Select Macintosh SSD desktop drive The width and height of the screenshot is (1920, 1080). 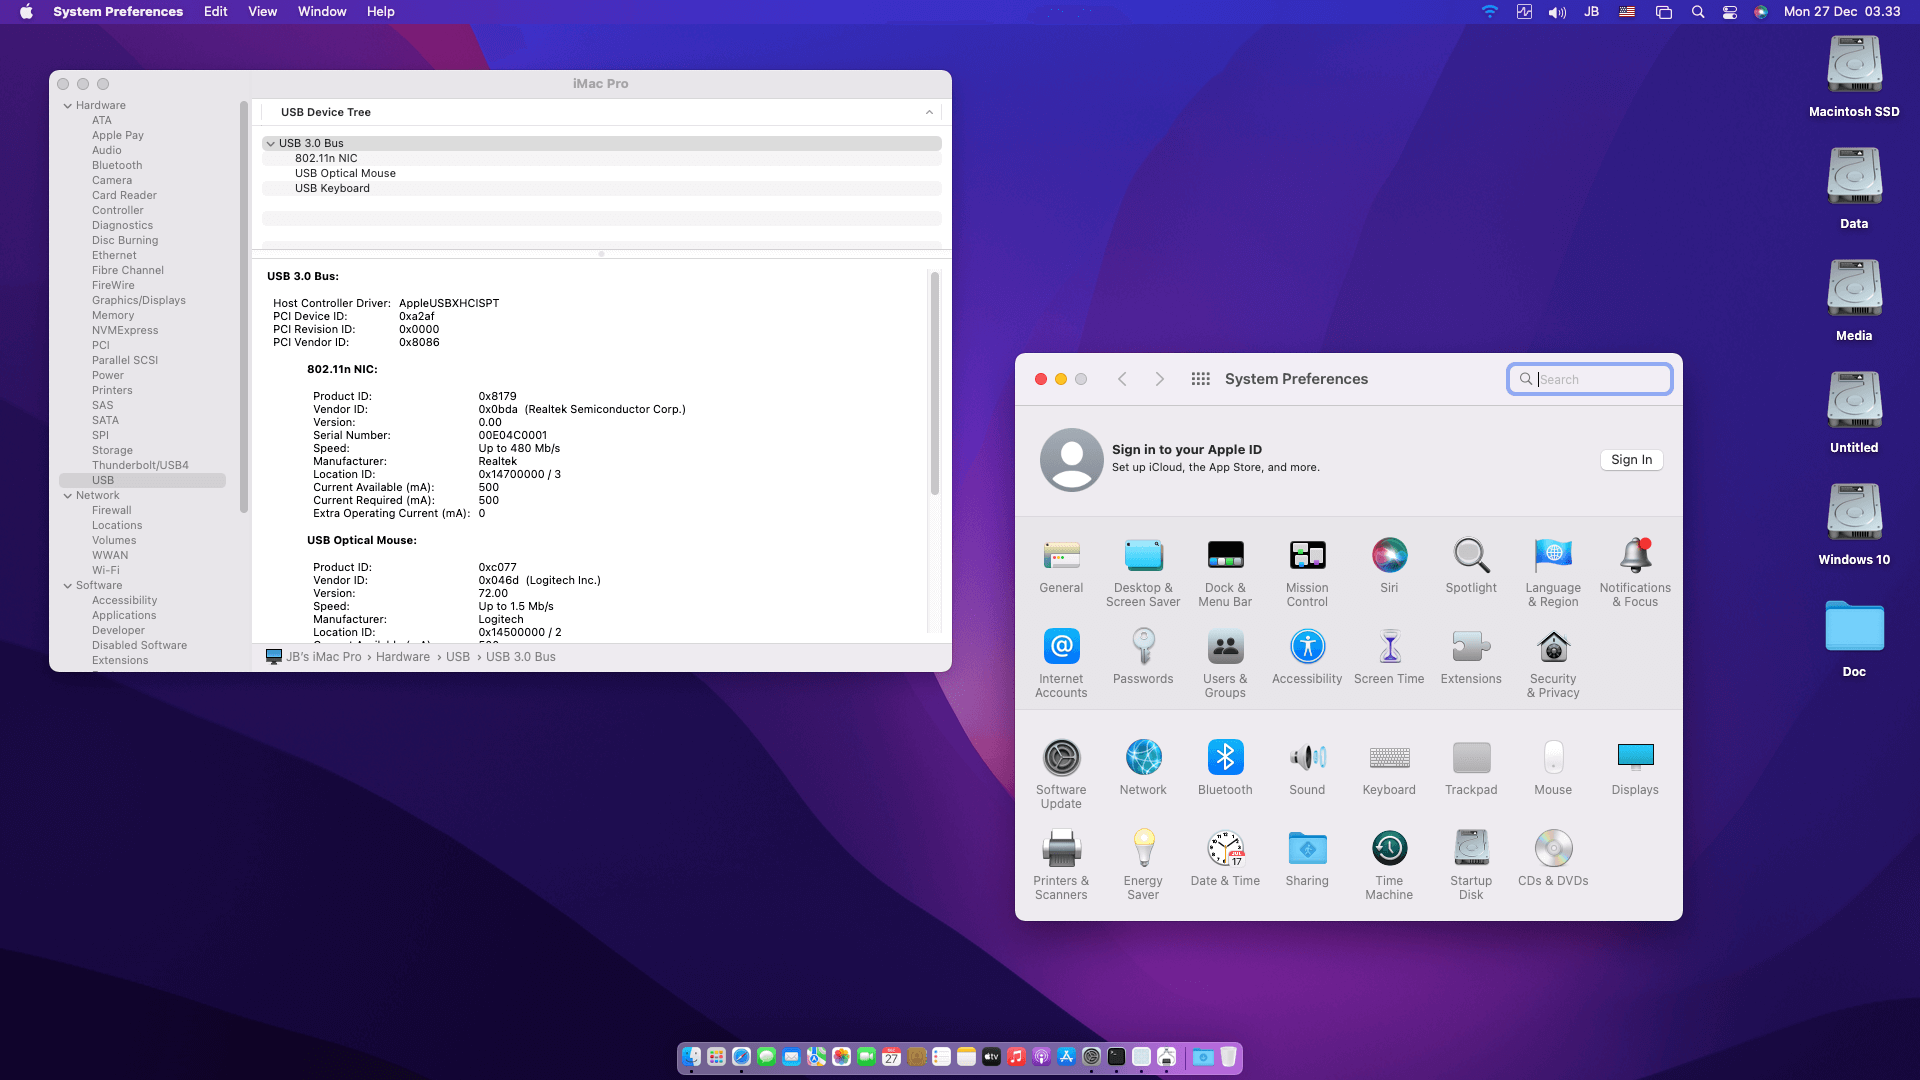(x=1854, y=77)
